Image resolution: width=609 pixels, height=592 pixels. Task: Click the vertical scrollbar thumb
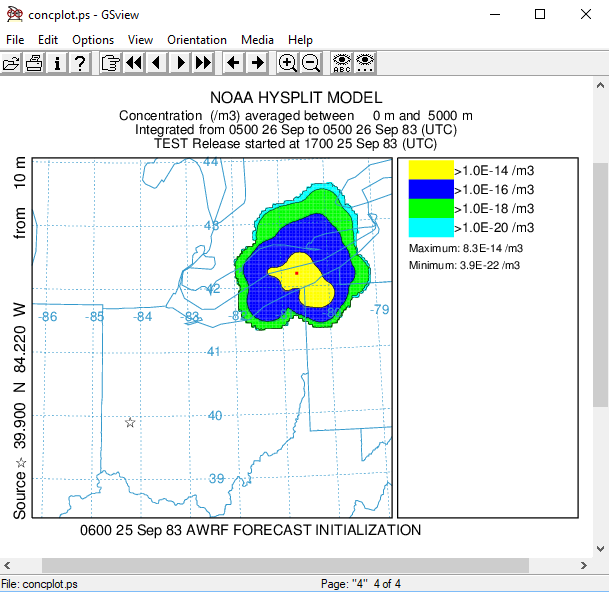600,285
